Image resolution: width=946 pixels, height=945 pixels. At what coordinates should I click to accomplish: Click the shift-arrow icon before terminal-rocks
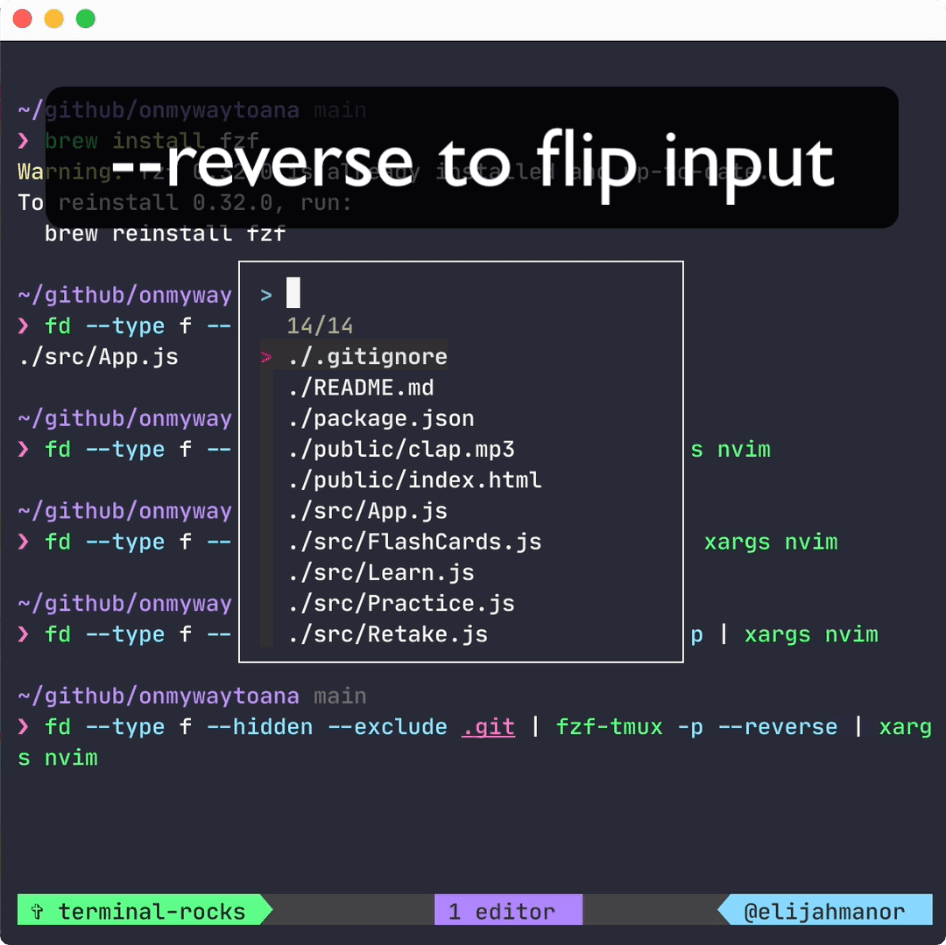pos(36,911)
